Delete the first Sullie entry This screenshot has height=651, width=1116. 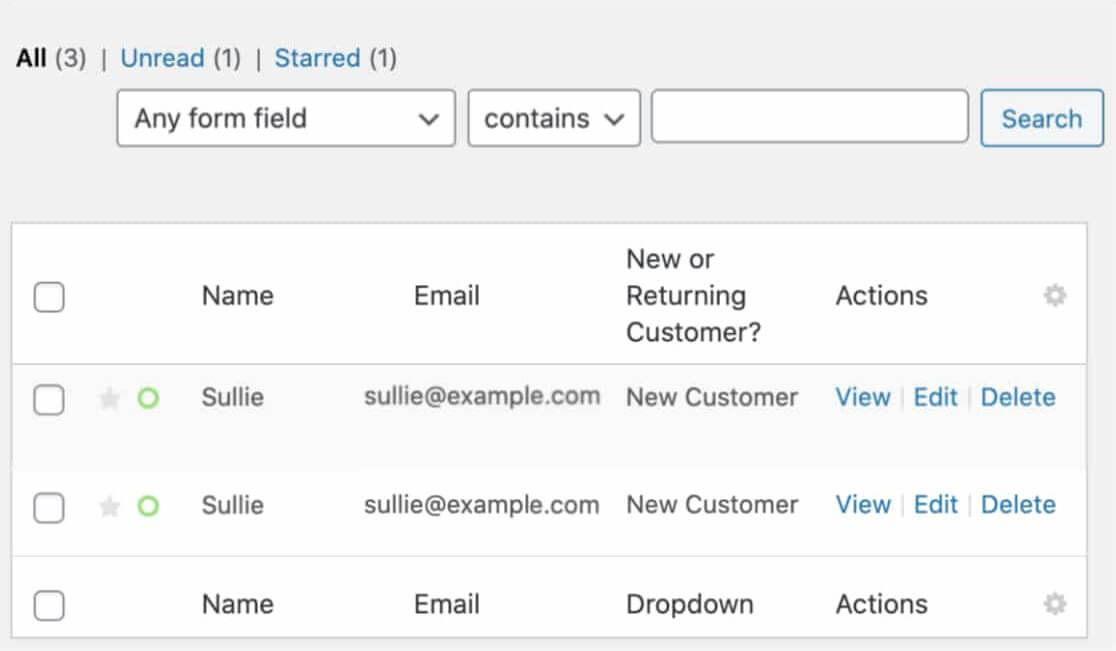(x=1018, y=397)
